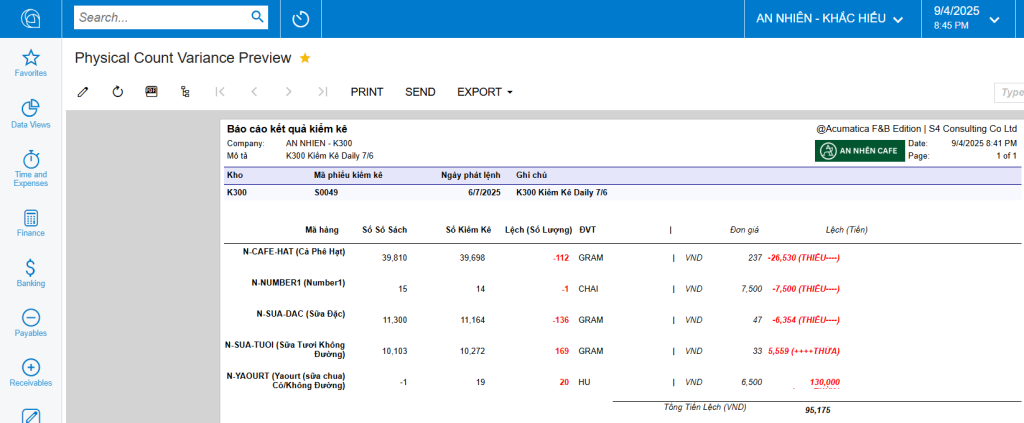The width and height of the screenshot is (1024, 423).
Task: Click the report heading Báo cáo kết quả kiểm kê
Action: [287, 129]
